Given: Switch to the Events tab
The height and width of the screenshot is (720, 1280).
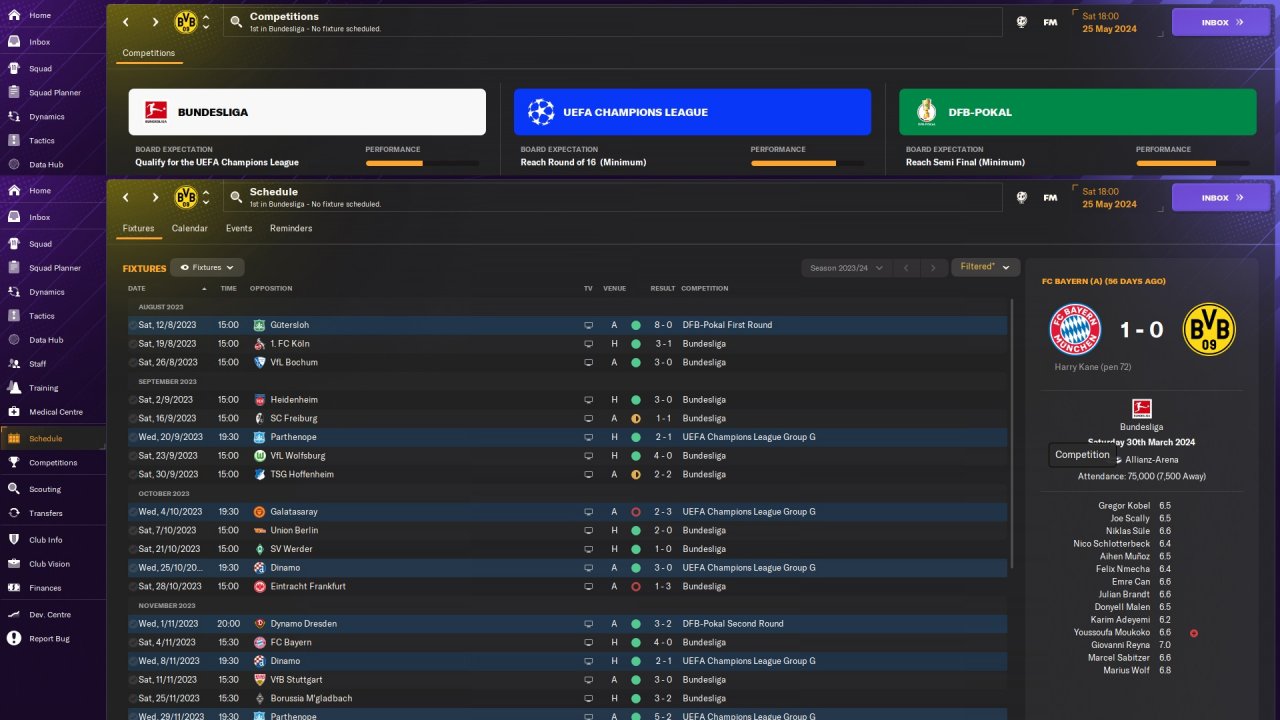Looking at the screenshot, I should point(239,228).
